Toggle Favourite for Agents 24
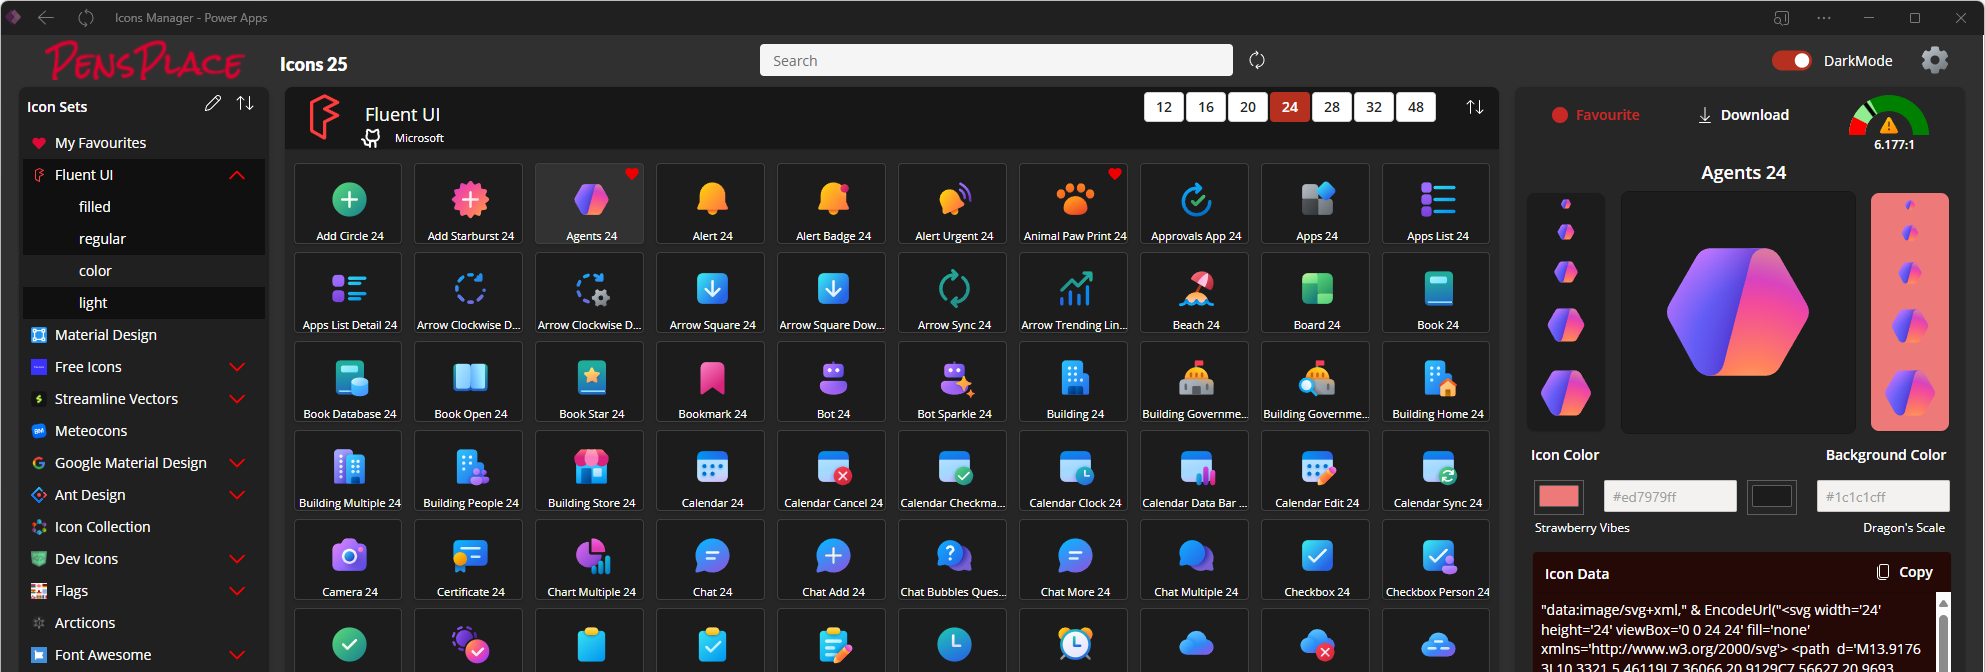The image size is (1985, 672). tap(1595, 115)
